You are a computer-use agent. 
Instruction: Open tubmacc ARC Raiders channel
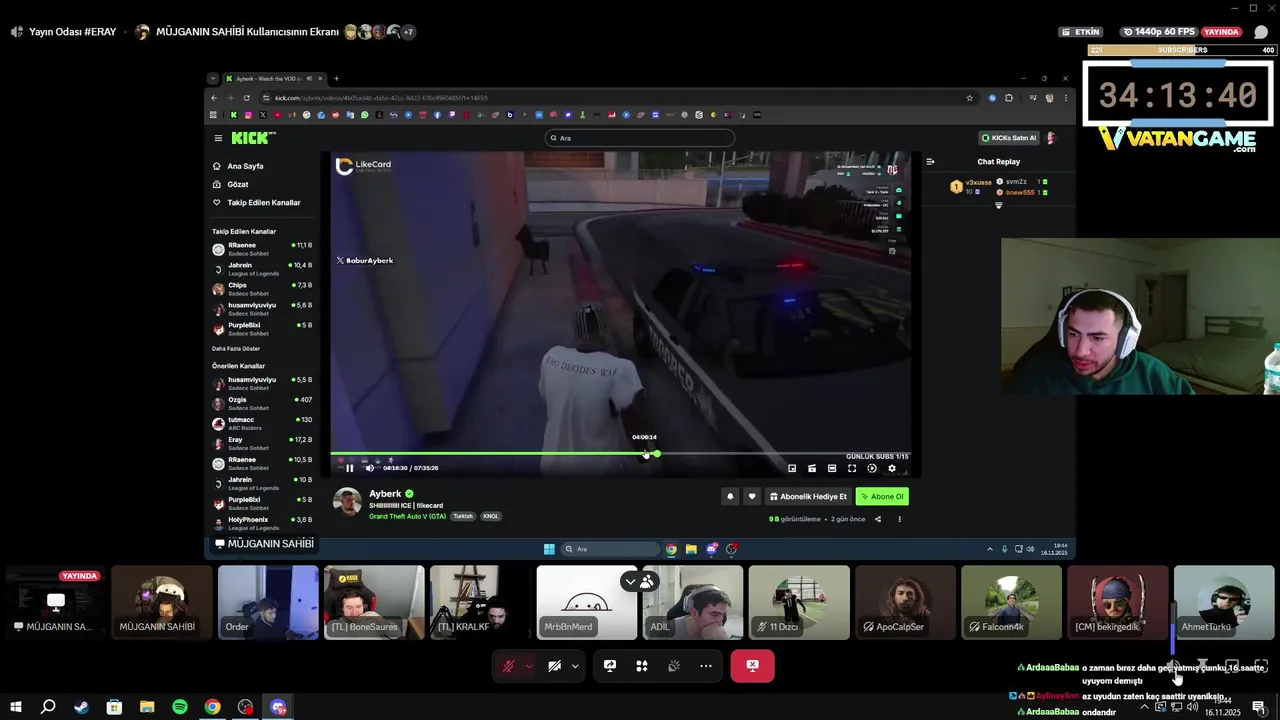263,423
